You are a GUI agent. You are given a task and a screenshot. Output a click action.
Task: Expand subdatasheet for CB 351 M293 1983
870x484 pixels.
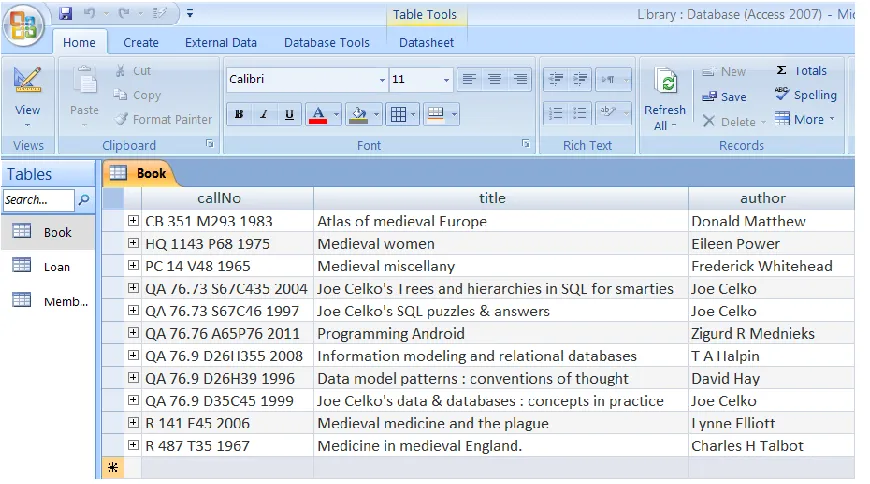(x=133, y=220)
